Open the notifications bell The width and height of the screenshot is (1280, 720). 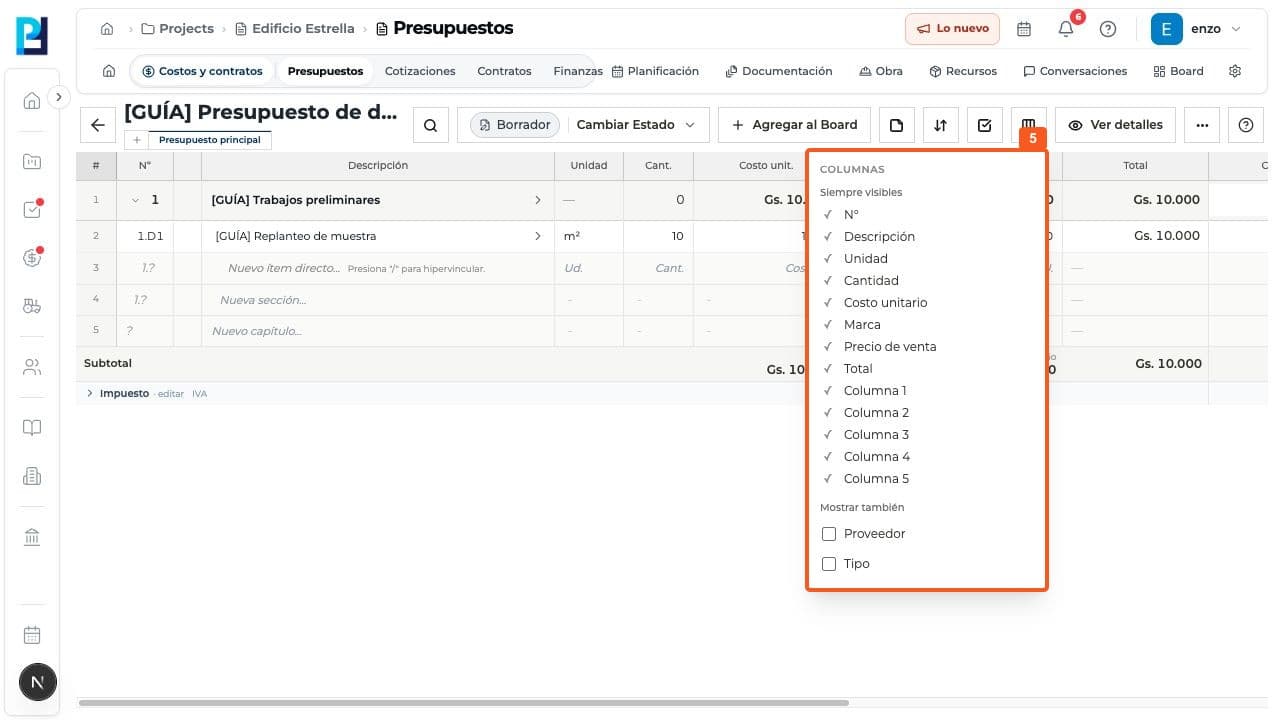click(x=1066, y=29)
